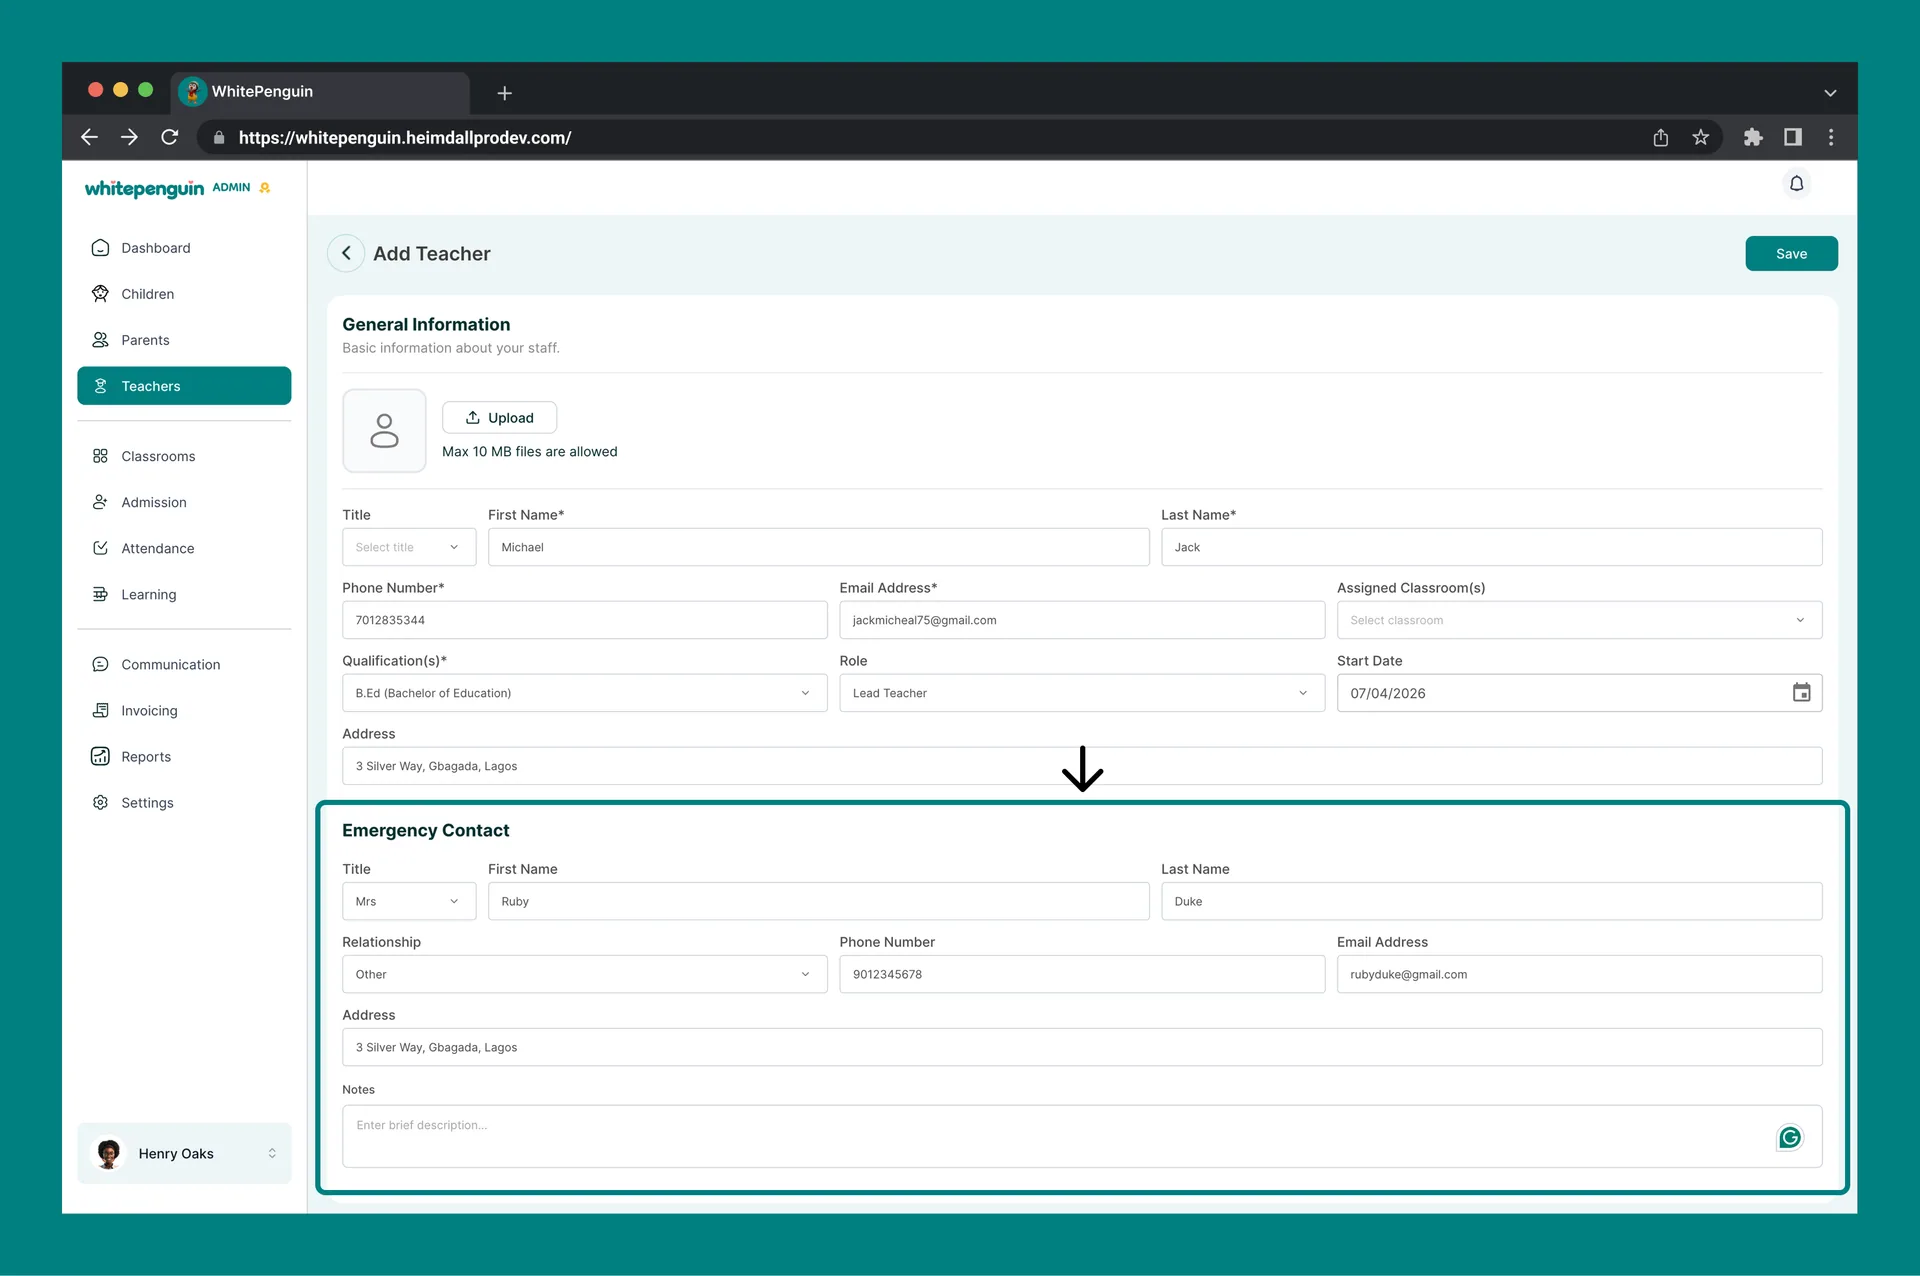
Task: Click the Grammarly icon in Notes field
Action: (1790, 1138)
